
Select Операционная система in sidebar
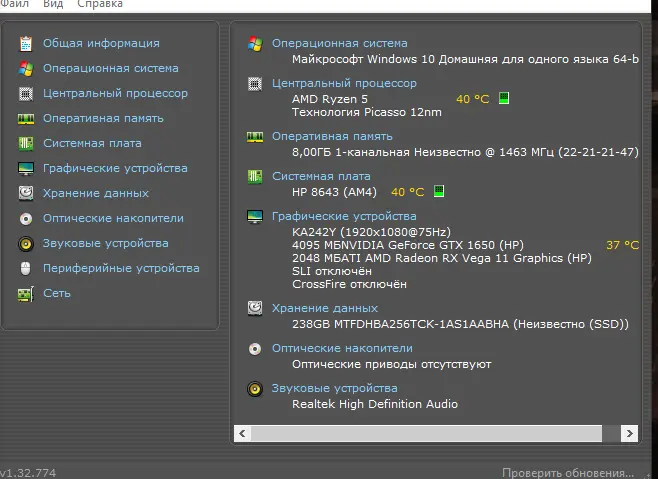pos(111,68)
